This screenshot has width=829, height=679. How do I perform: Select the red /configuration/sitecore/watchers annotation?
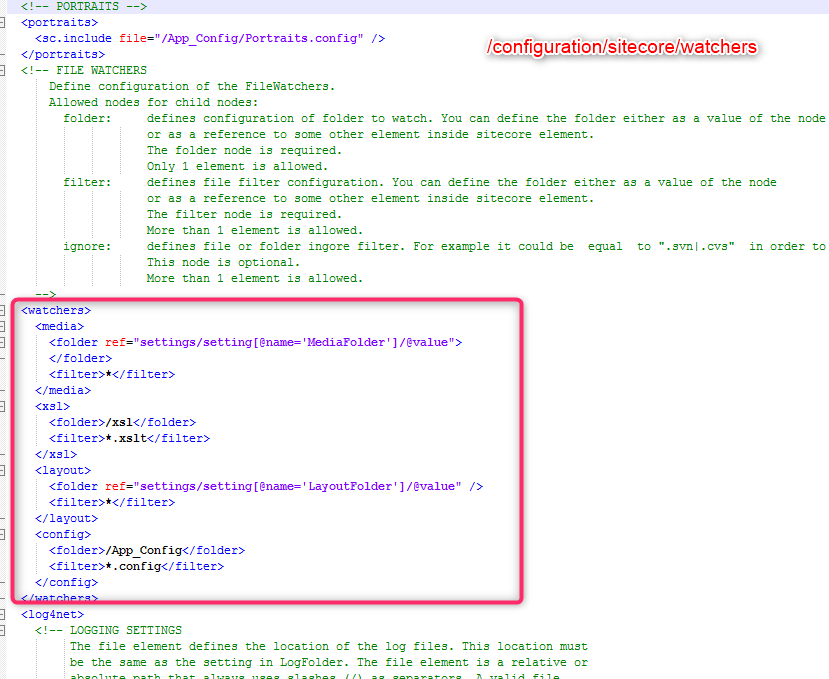pyautogui.click(x=621, y=46)
